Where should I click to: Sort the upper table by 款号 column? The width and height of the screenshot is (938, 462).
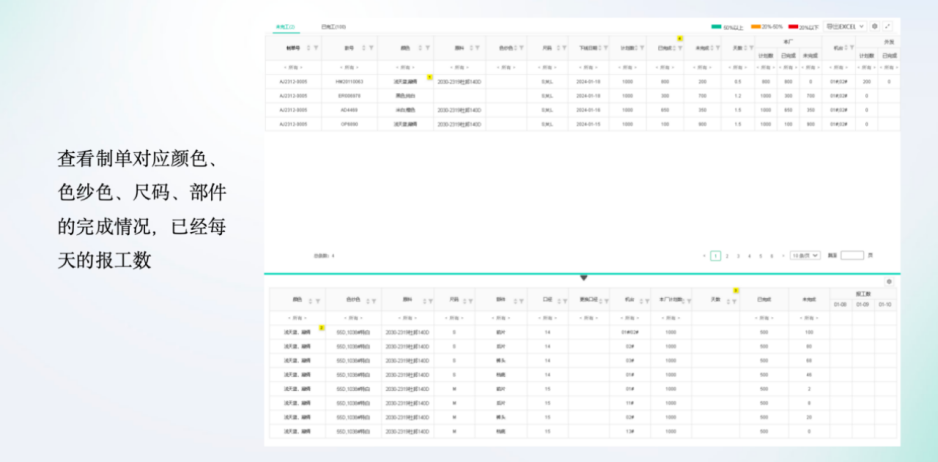click(x=363, y=47)
